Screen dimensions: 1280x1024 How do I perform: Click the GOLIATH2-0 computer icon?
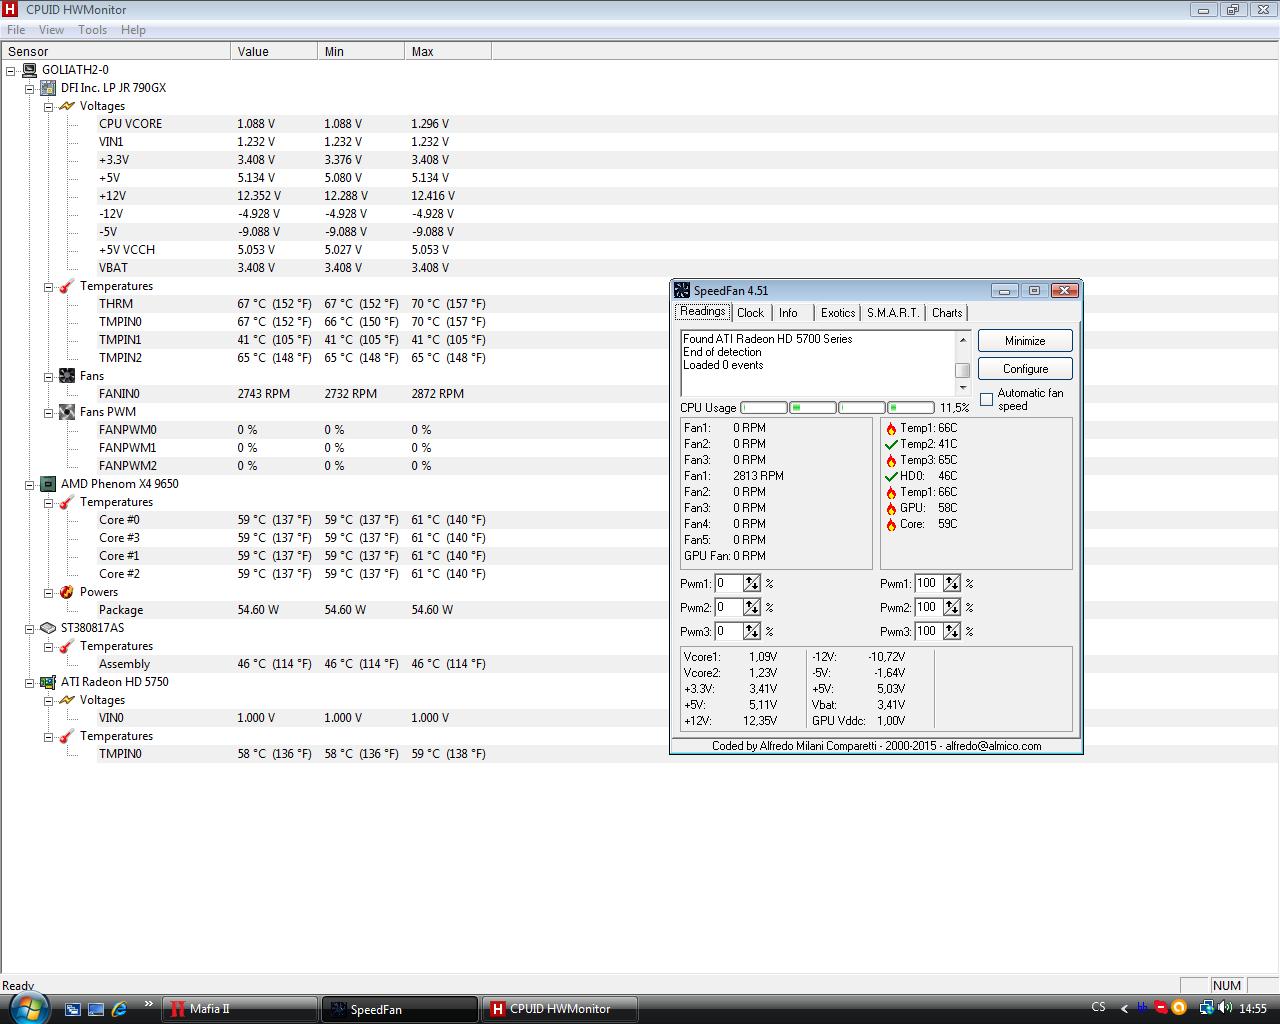tap(29, 70)
